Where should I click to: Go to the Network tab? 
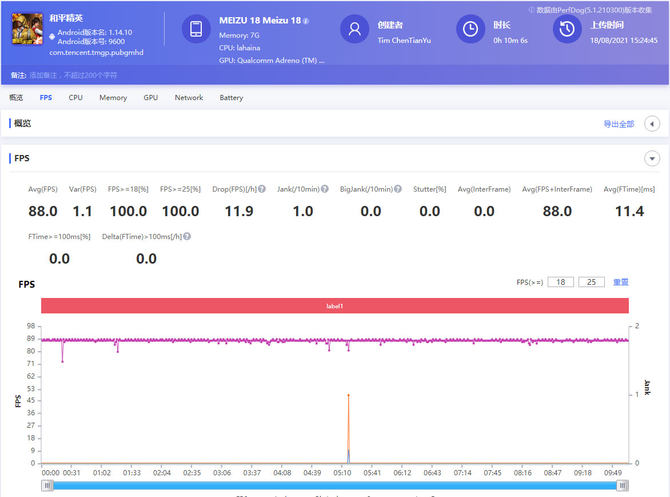pyautogui.click(x=188, y=98)
